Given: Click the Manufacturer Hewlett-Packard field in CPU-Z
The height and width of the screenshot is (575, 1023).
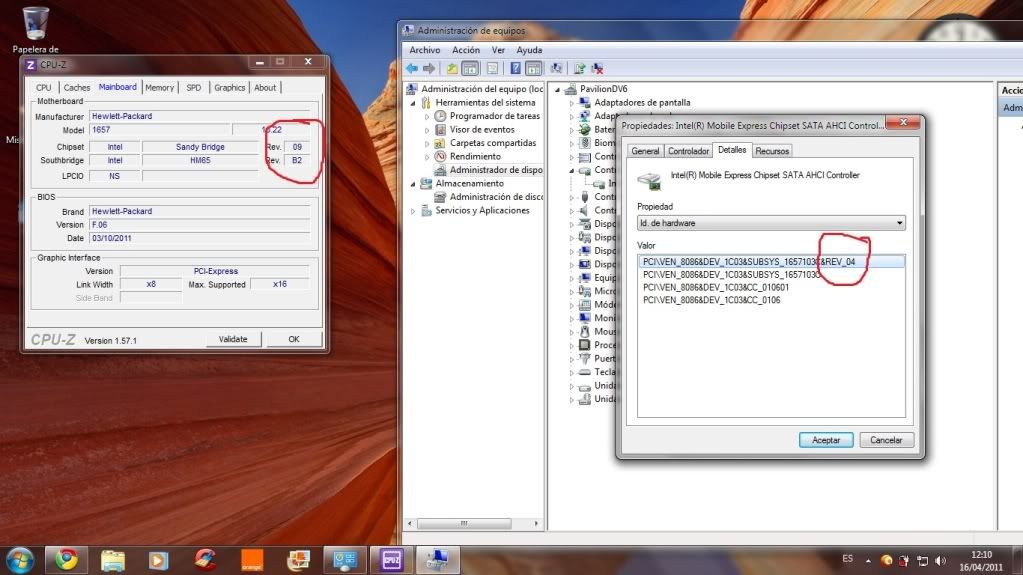Looking at the screenshot, I should (x=200, y=116).
